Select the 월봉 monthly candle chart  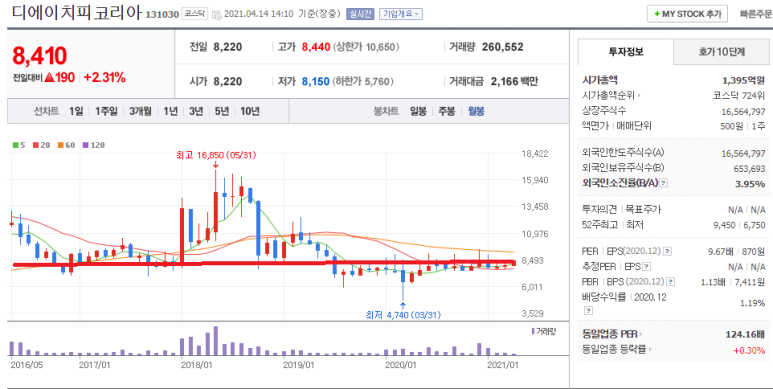(476, 111)
